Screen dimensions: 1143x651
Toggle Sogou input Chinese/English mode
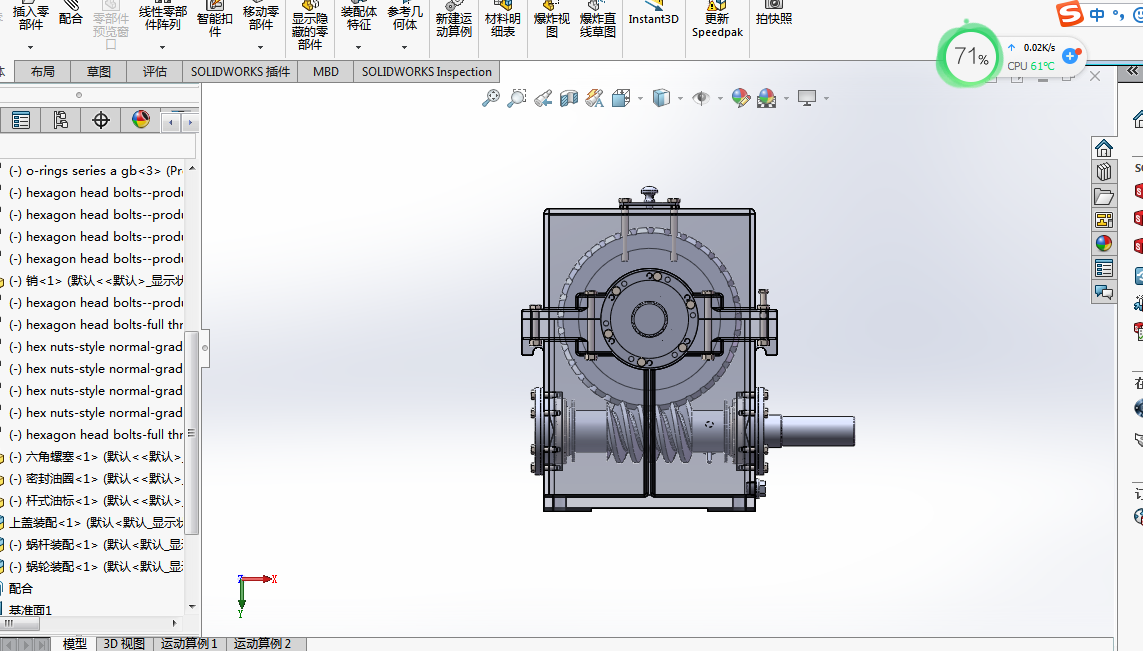tap(1098, 15)
